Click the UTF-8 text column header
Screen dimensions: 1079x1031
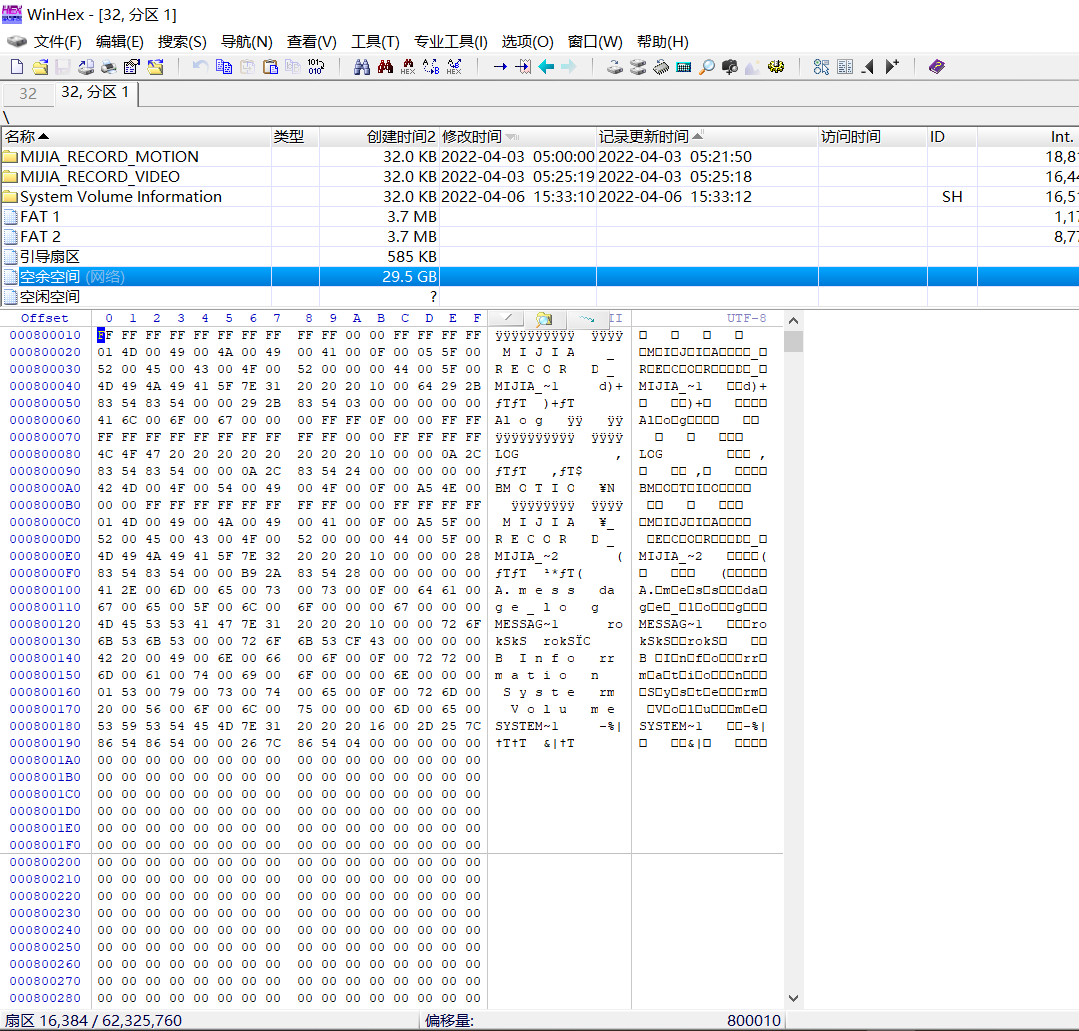click(747, 318)
